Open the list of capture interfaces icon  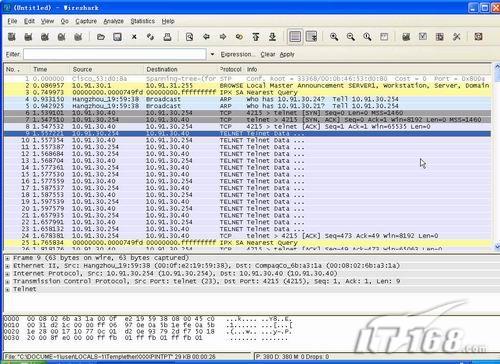pyautogui.click(x=12, y=37)
